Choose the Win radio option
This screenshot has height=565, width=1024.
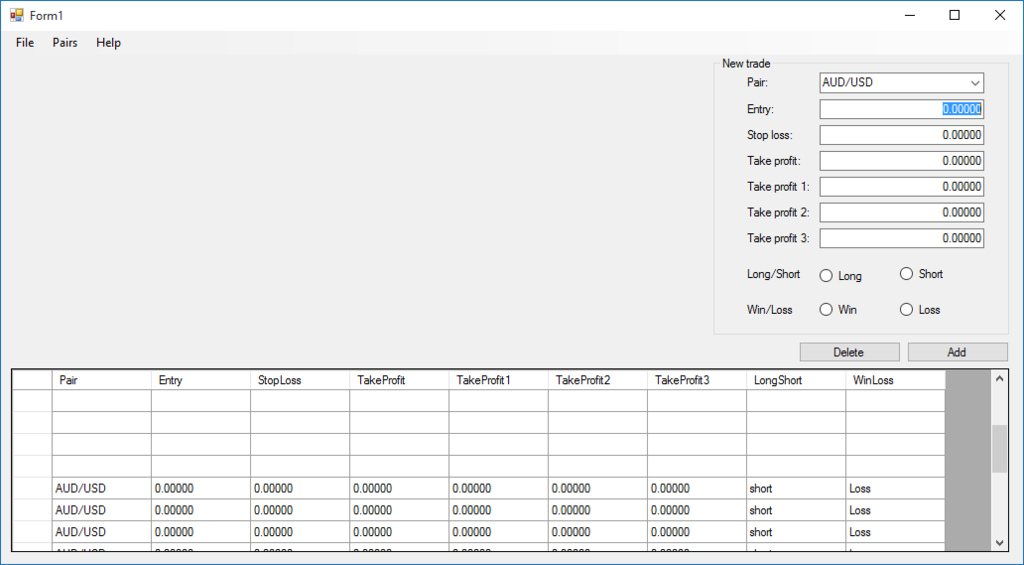point(827,310)
